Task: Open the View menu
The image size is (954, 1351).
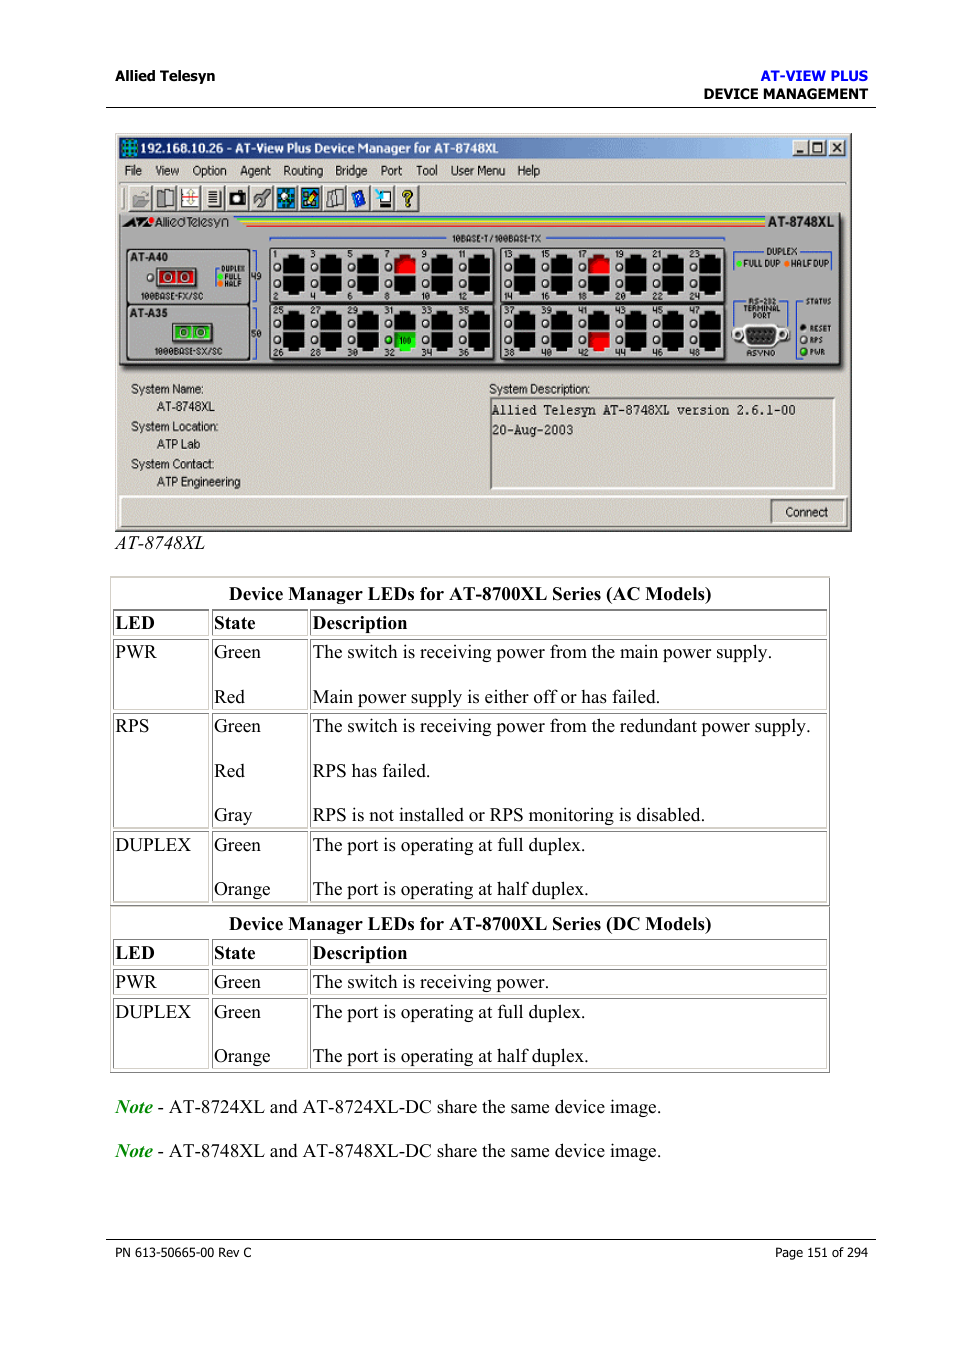Action: point(167,171)
